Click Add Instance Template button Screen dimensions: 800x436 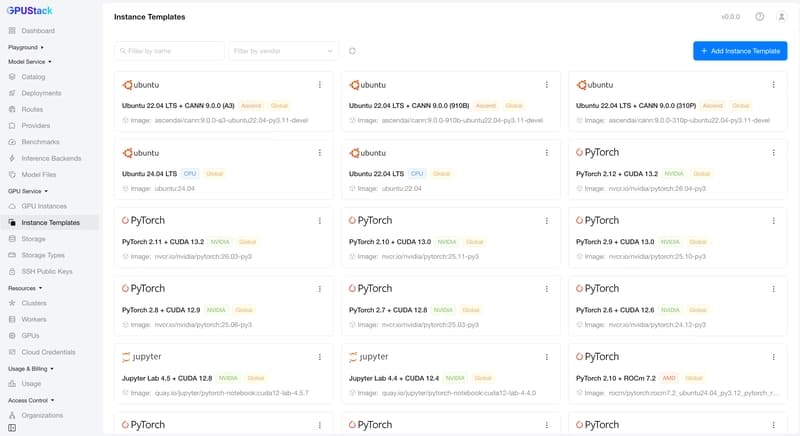pyautogui.click(x=740, y=51)
